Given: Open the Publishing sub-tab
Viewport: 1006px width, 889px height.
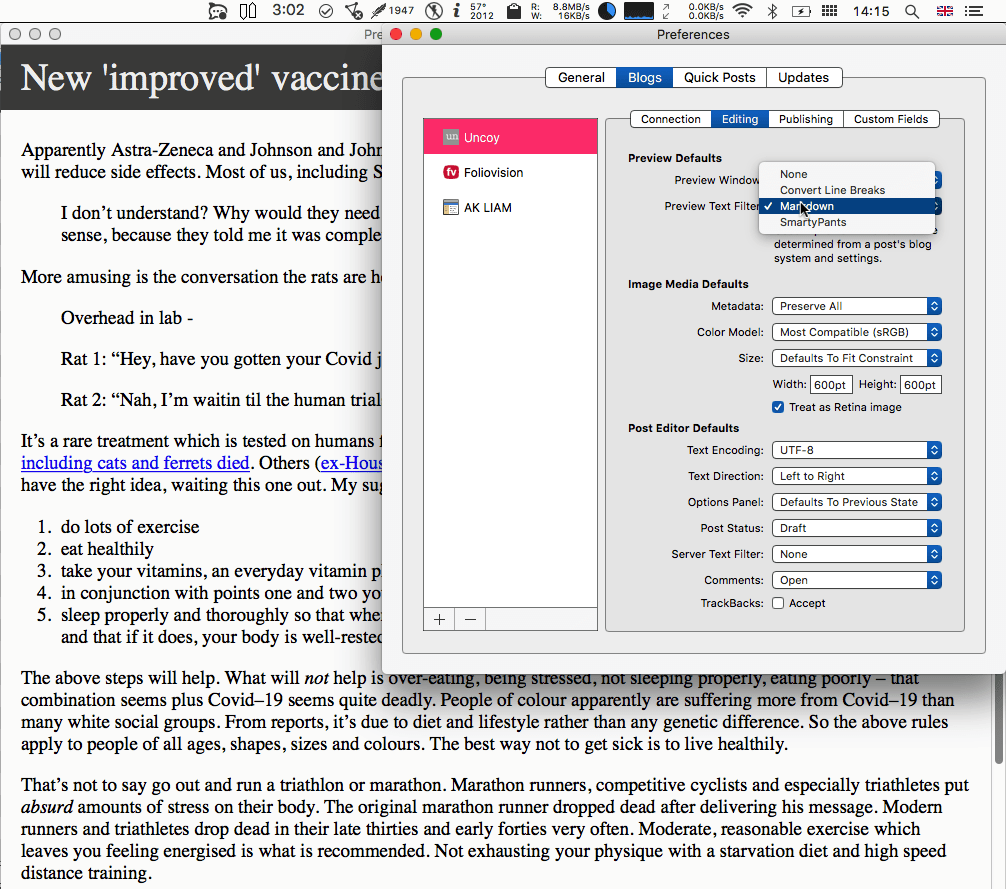Looking at the screenshot, I should (x=806, y=119).
